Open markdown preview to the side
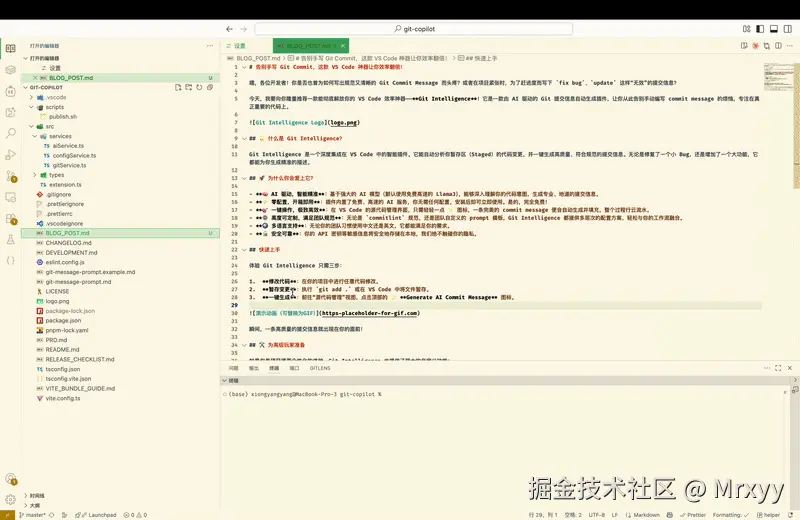This screenshot has width=800, height=520. [744, 46]
